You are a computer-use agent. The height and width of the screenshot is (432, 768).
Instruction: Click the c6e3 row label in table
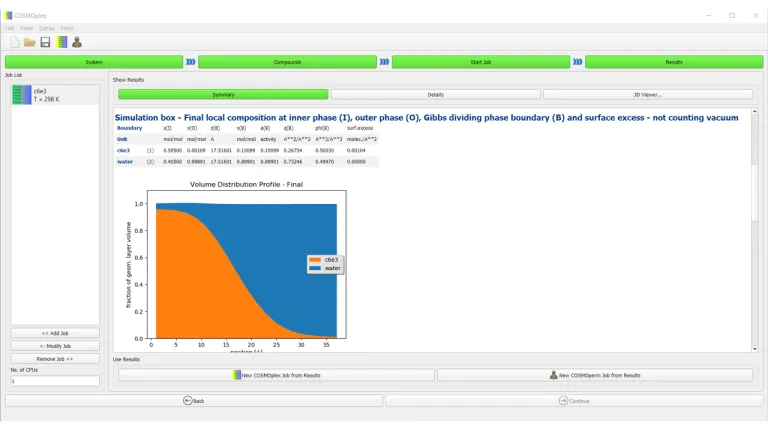click(123, 150)
